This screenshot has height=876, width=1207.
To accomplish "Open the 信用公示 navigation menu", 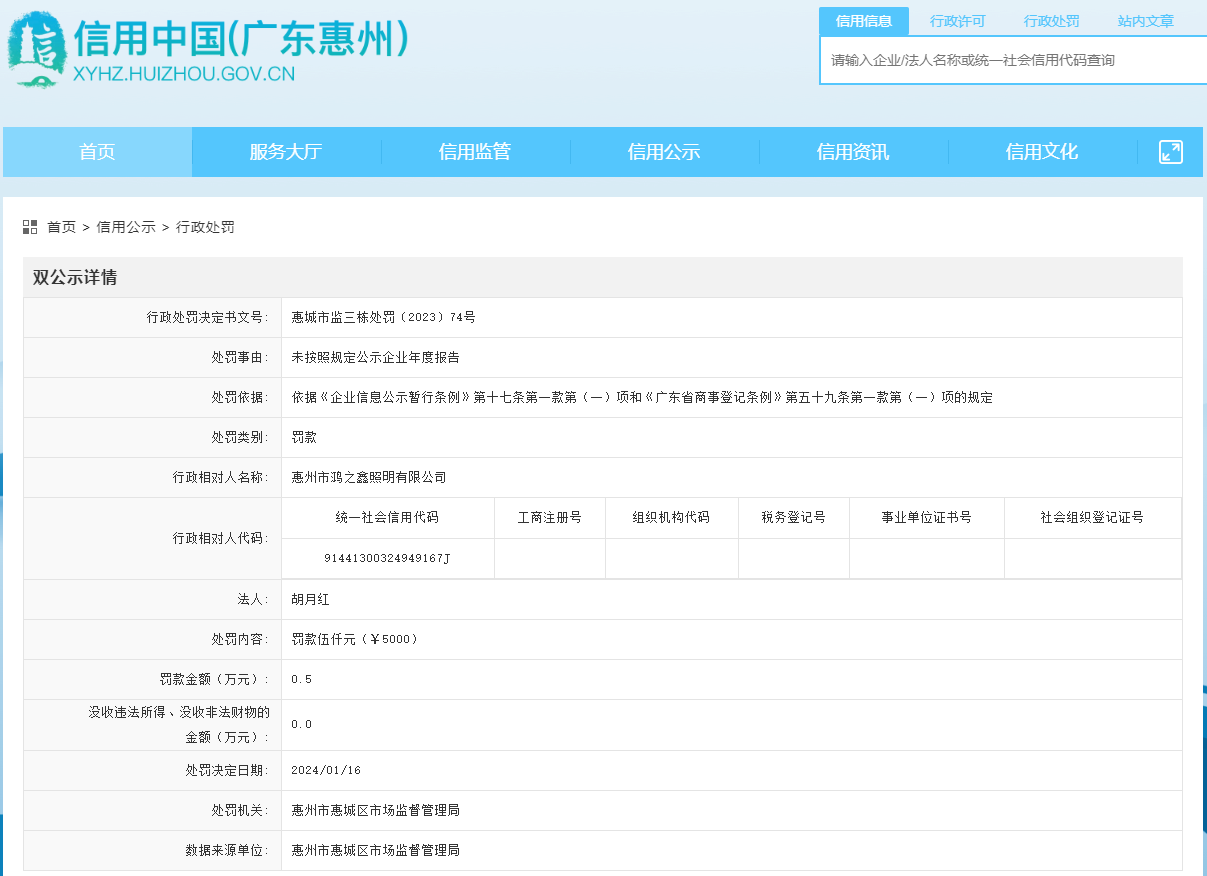I will 664,152.
